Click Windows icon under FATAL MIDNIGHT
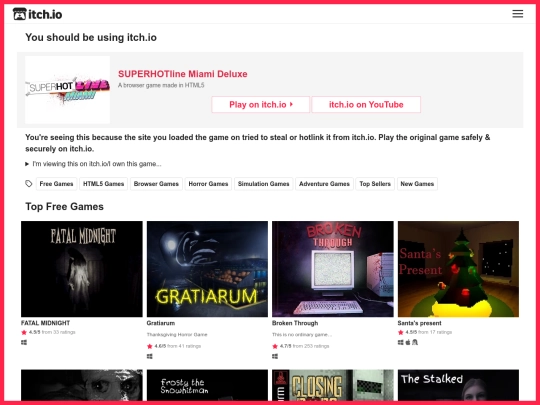540x405 pixels. tap(24, 342)
